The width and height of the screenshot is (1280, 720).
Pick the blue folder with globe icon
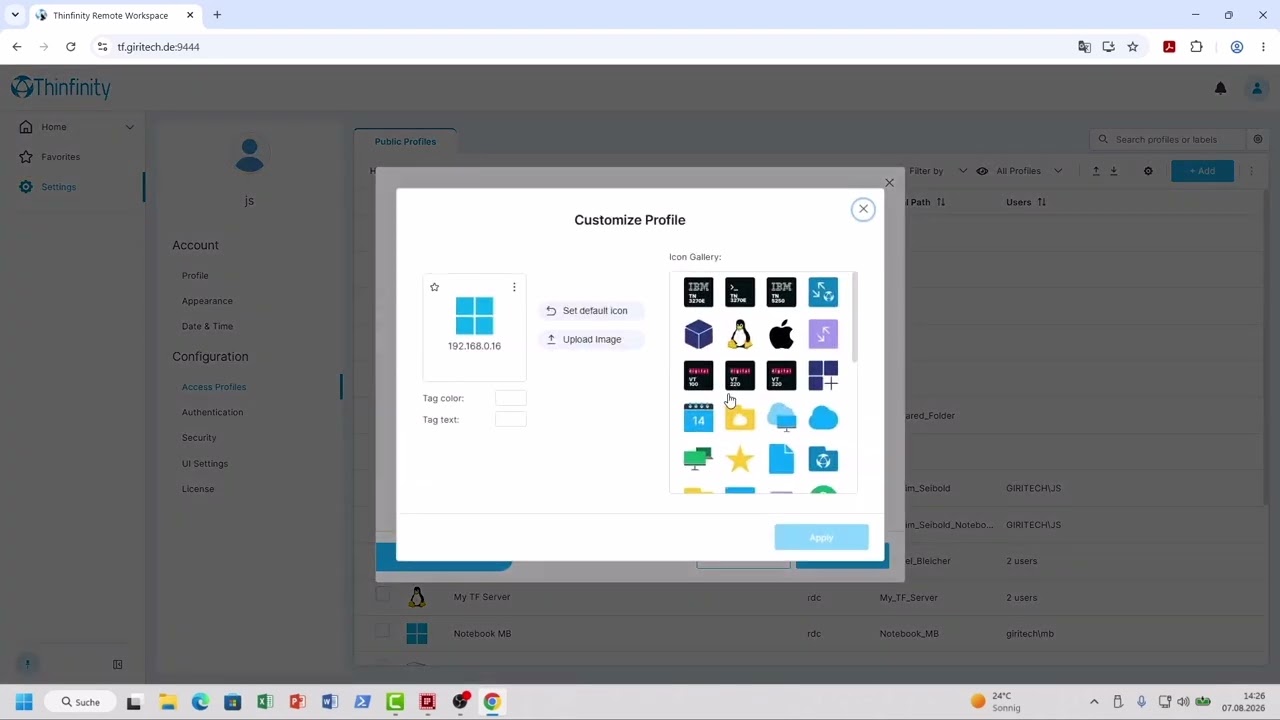pos(823,459)
